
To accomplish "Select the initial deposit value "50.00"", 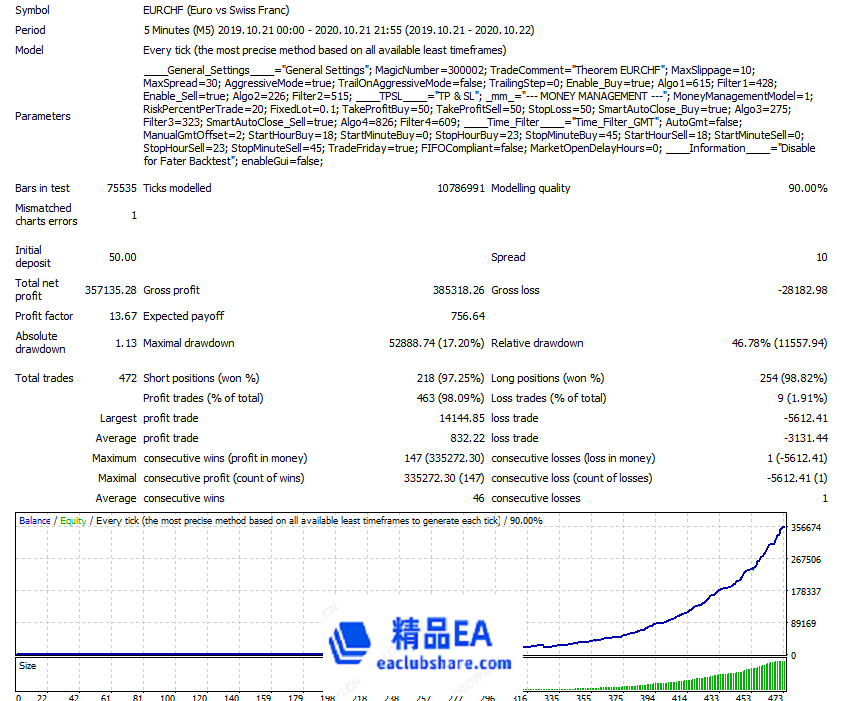I will tap(123, 258).
